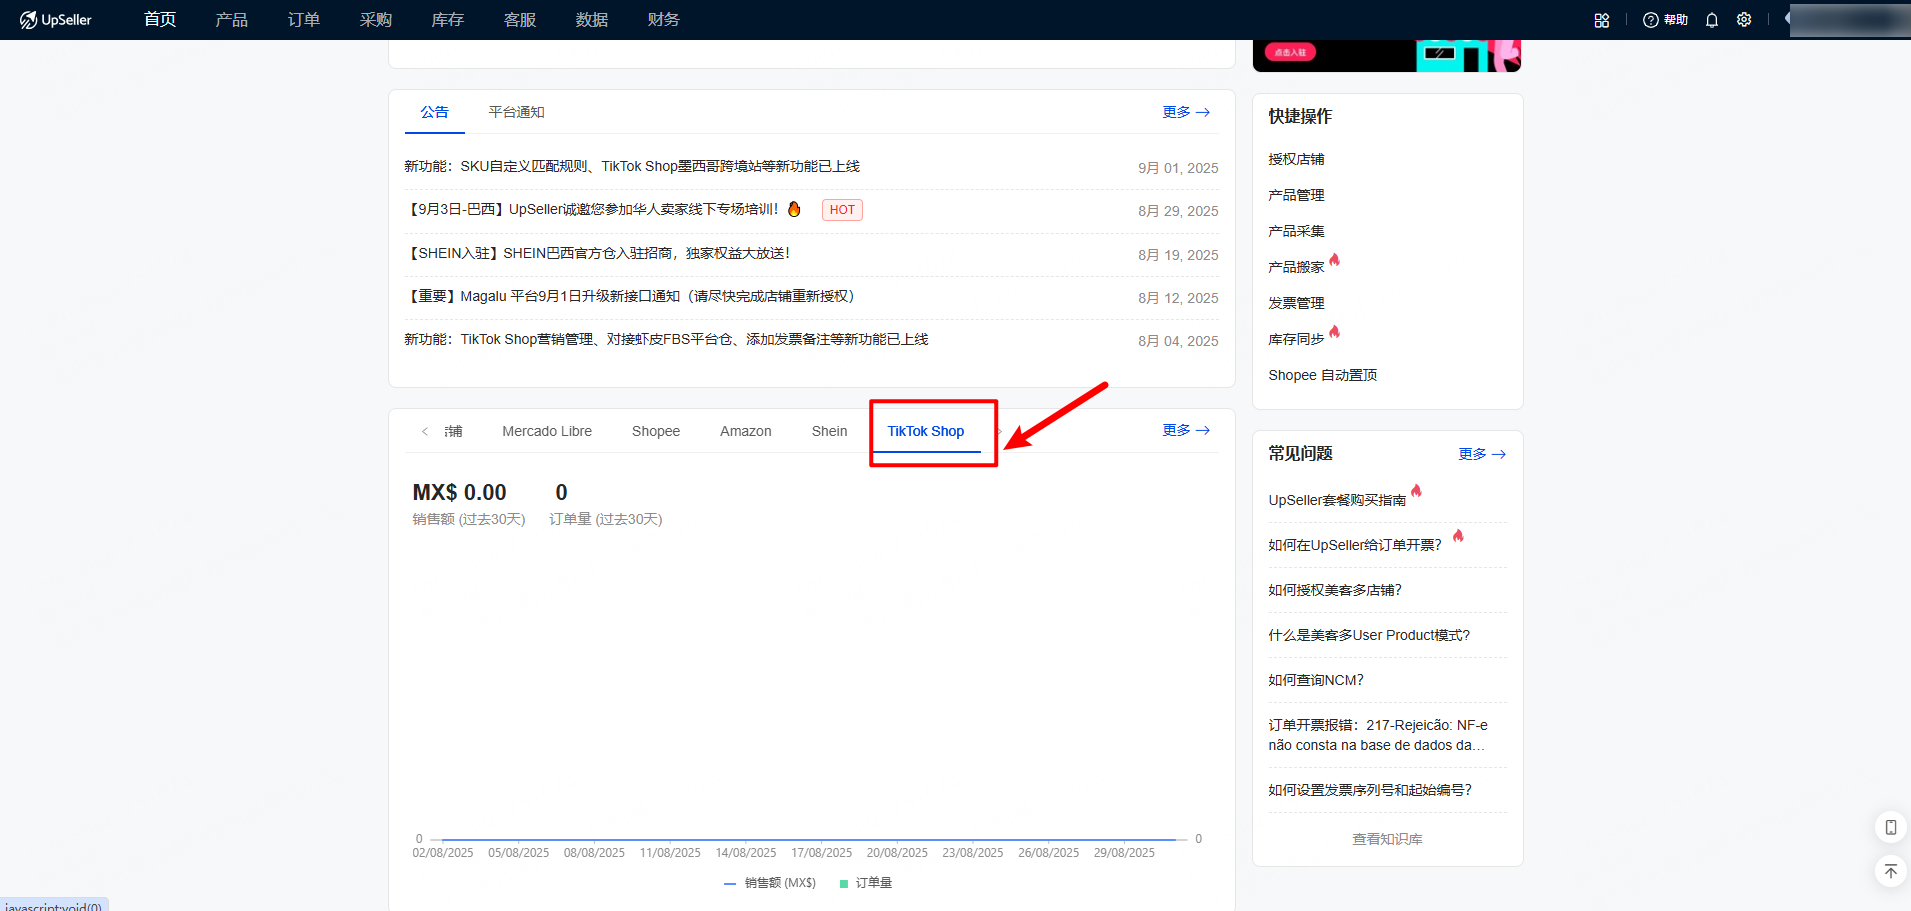Go to 首页 in top navigation

[160, 20]
